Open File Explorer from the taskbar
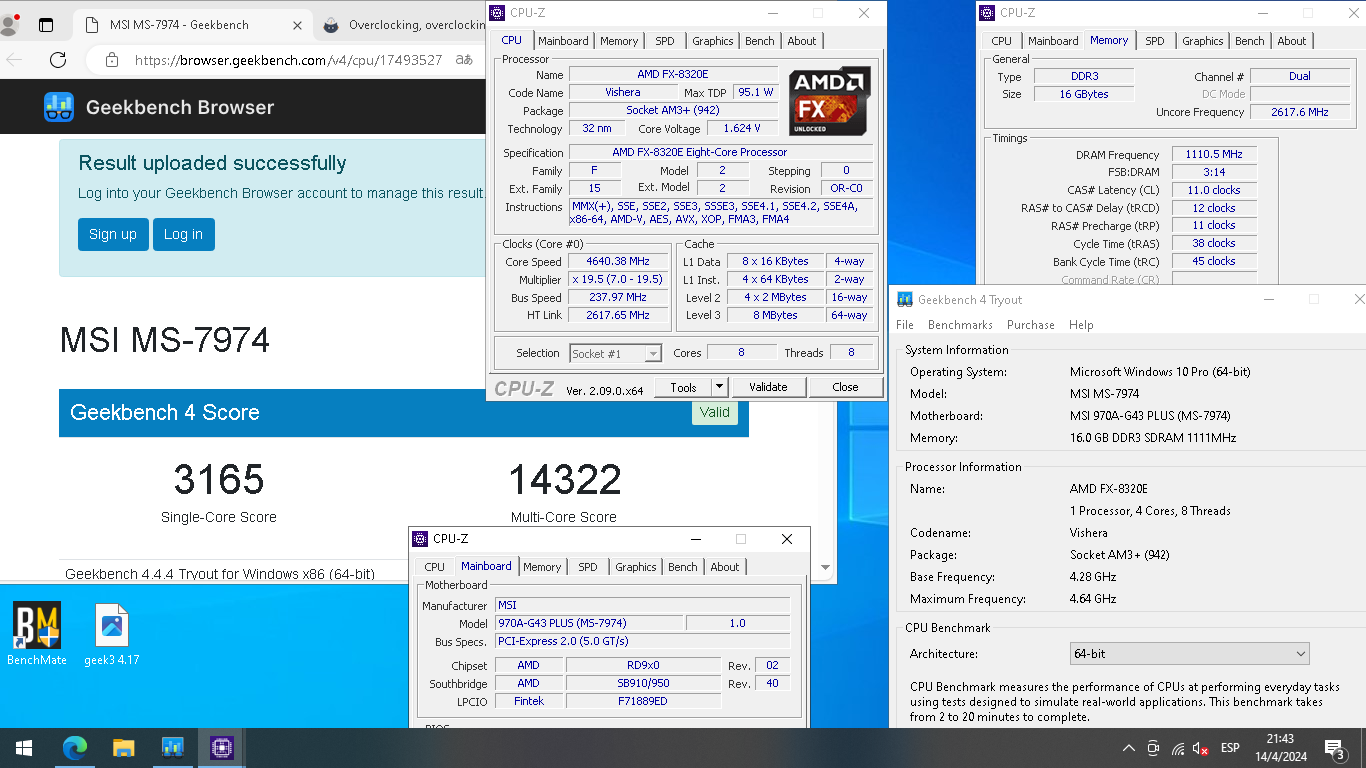 click(x=123, y=748)
